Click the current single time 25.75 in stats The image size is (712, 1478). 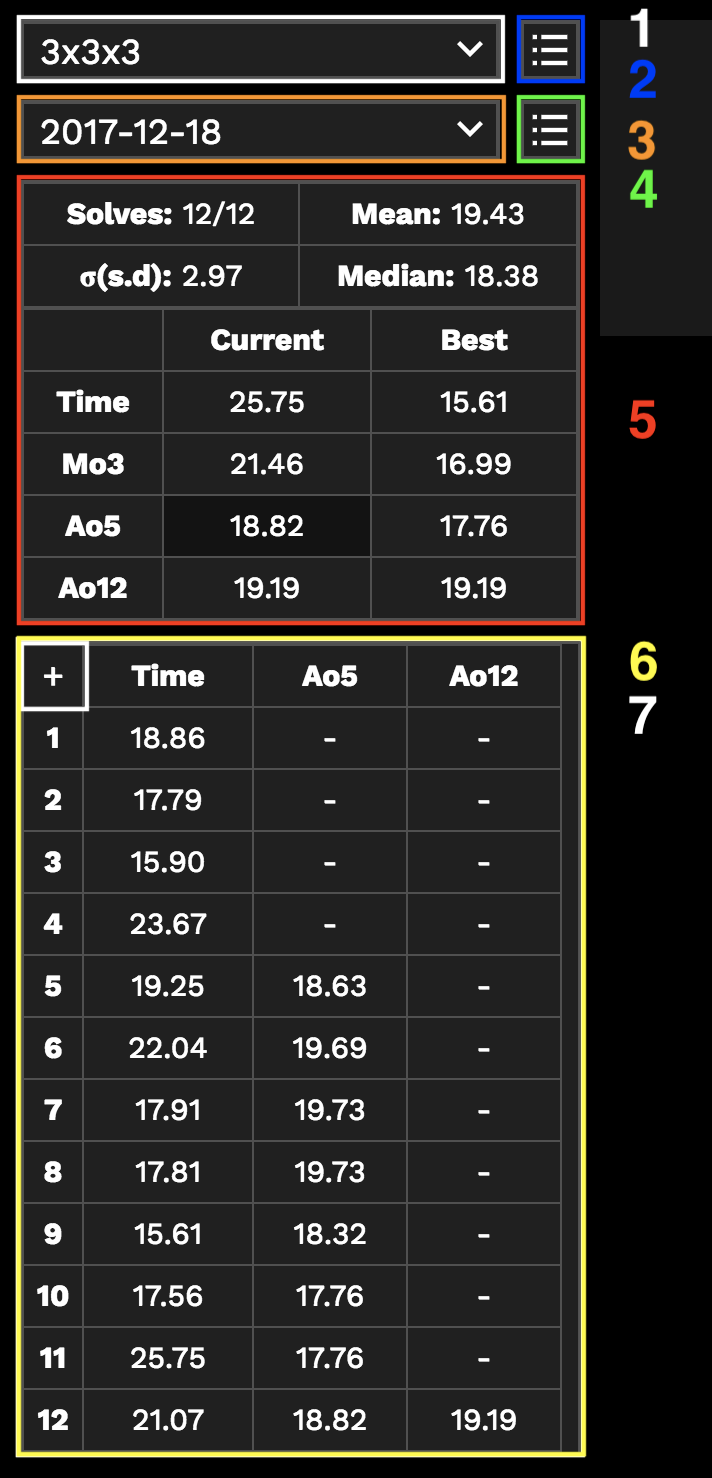coord(267,402)
